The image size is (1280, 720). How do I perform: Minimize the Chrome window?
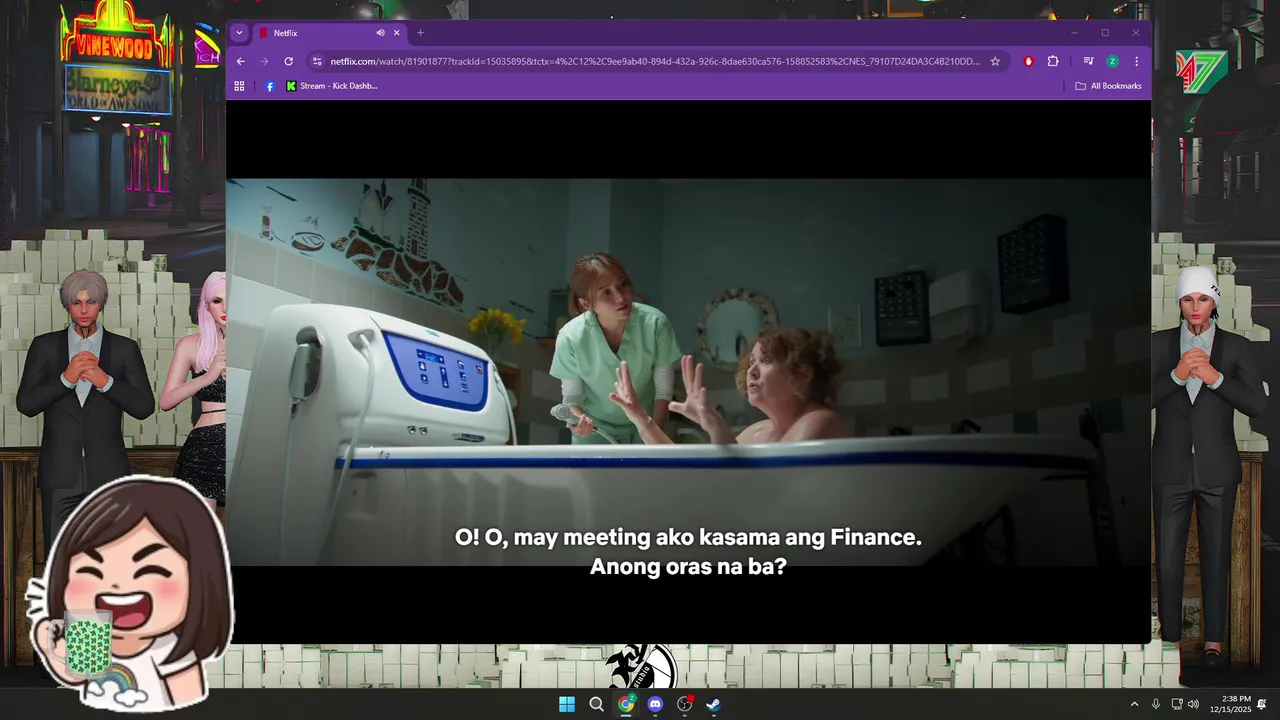[1074, 33]
